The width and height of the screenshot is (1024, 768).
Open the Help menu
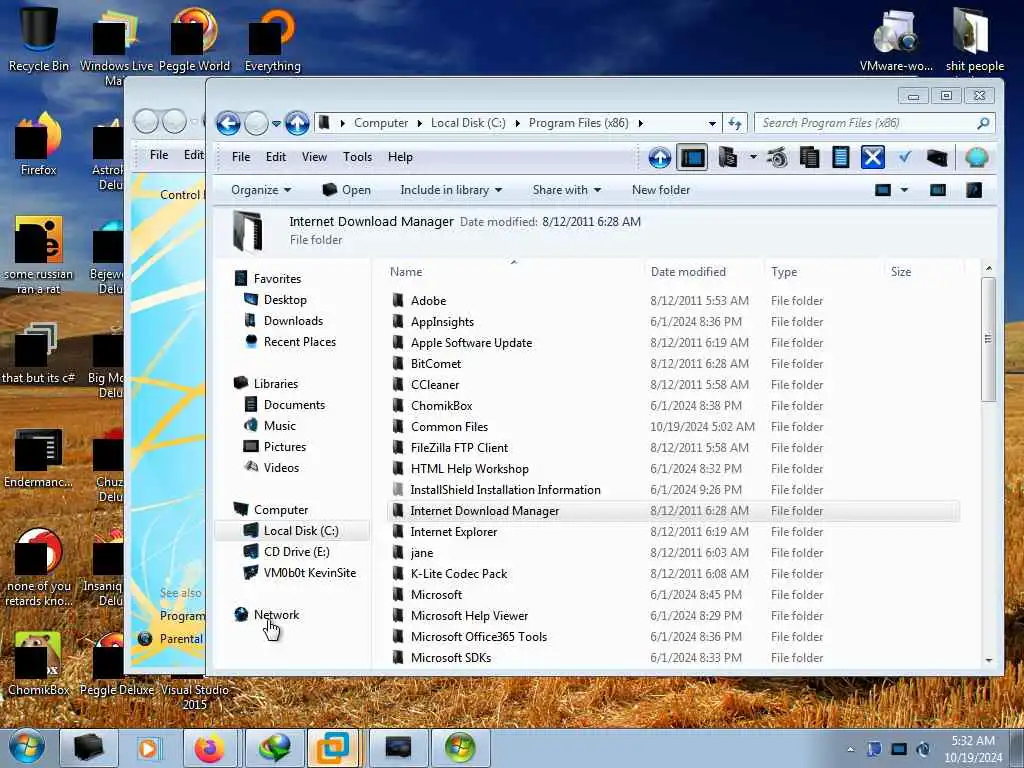tap(400, 157)
